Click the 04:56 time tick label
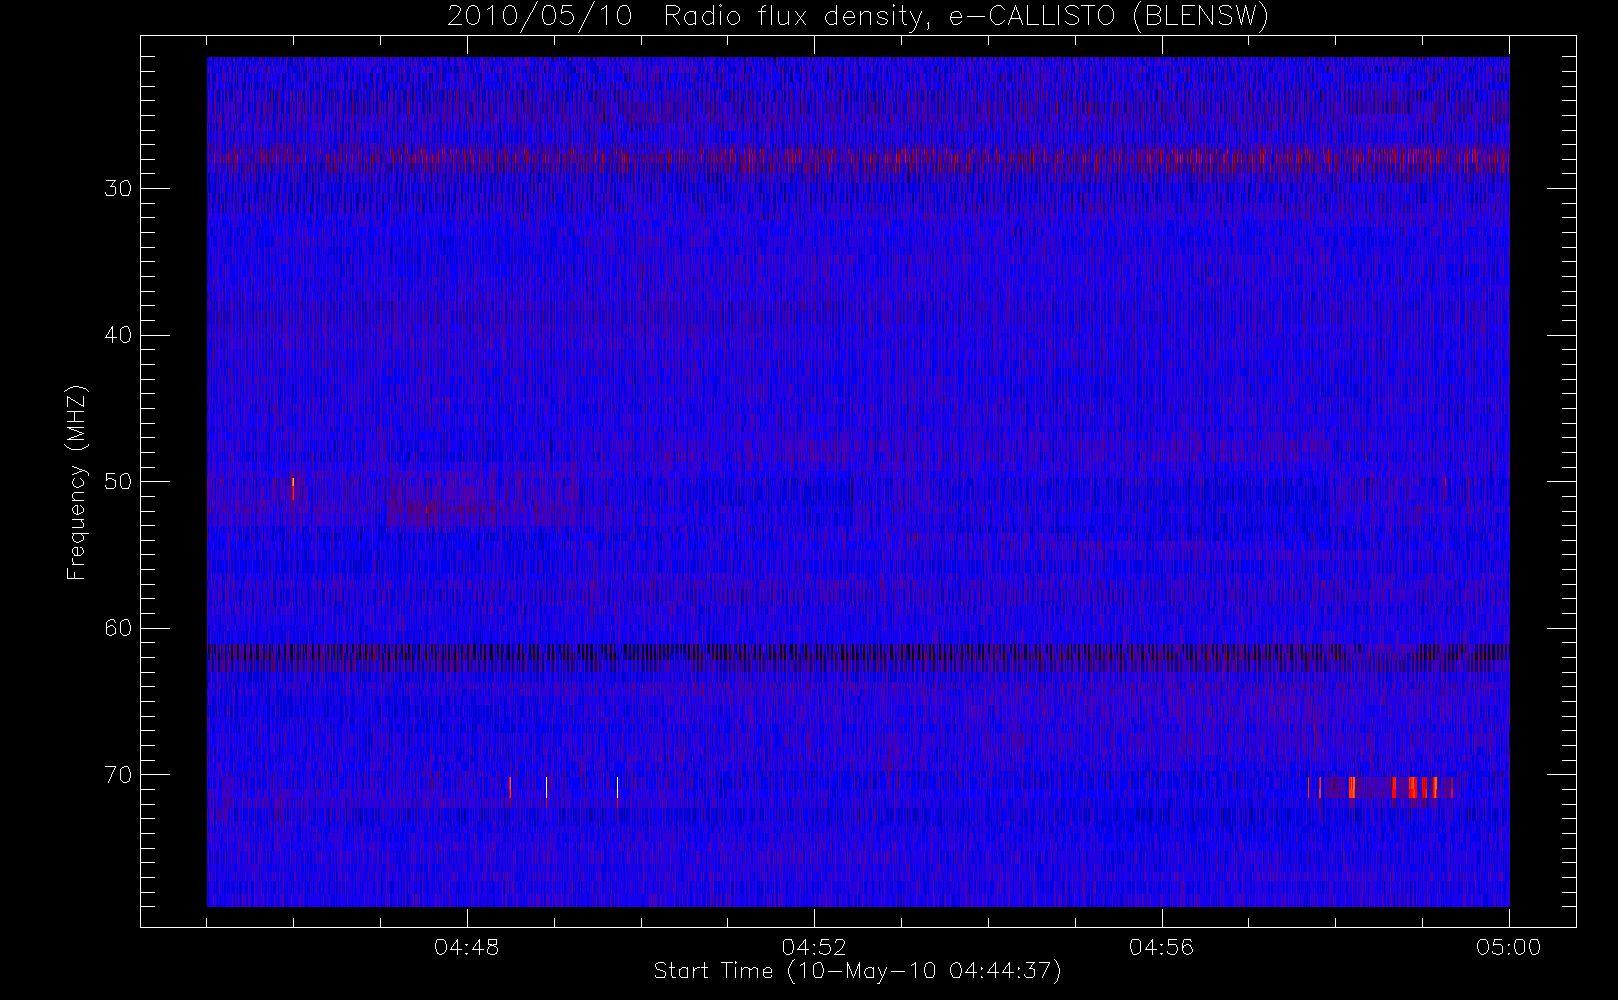Screen dimensions: 1618x1000 coord(1161,947)
